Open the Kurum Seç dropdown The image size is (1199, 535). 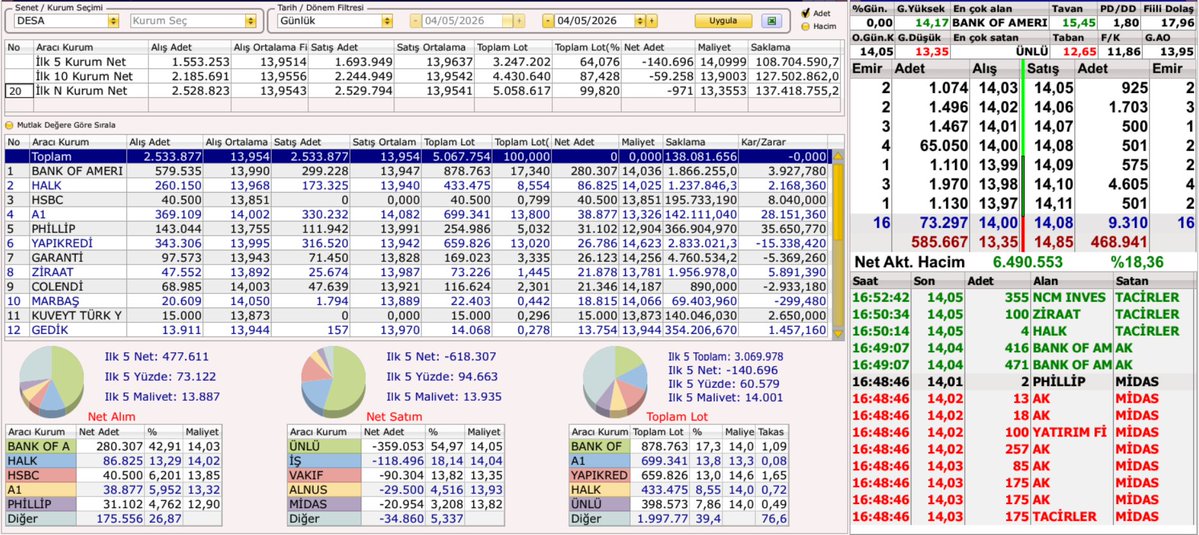click(252, 21)
